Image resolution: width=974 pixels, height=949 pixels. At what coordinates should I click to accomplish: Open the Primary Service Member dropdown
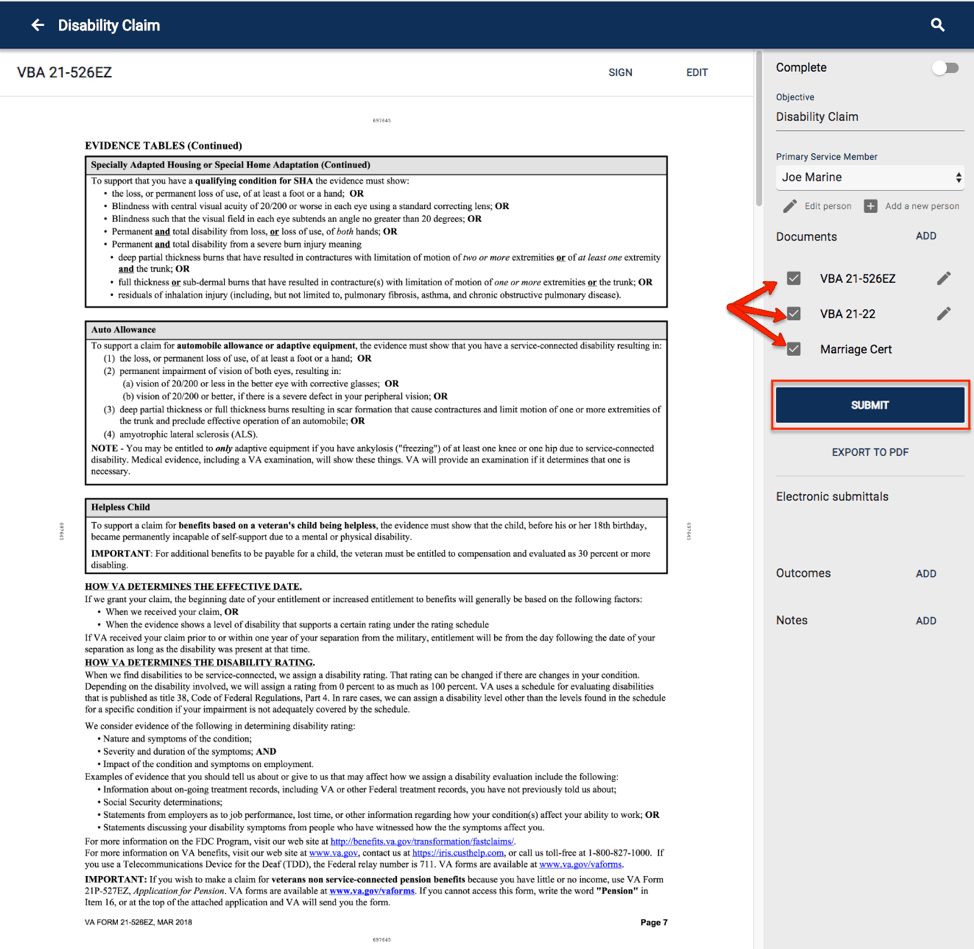(870, 178)
